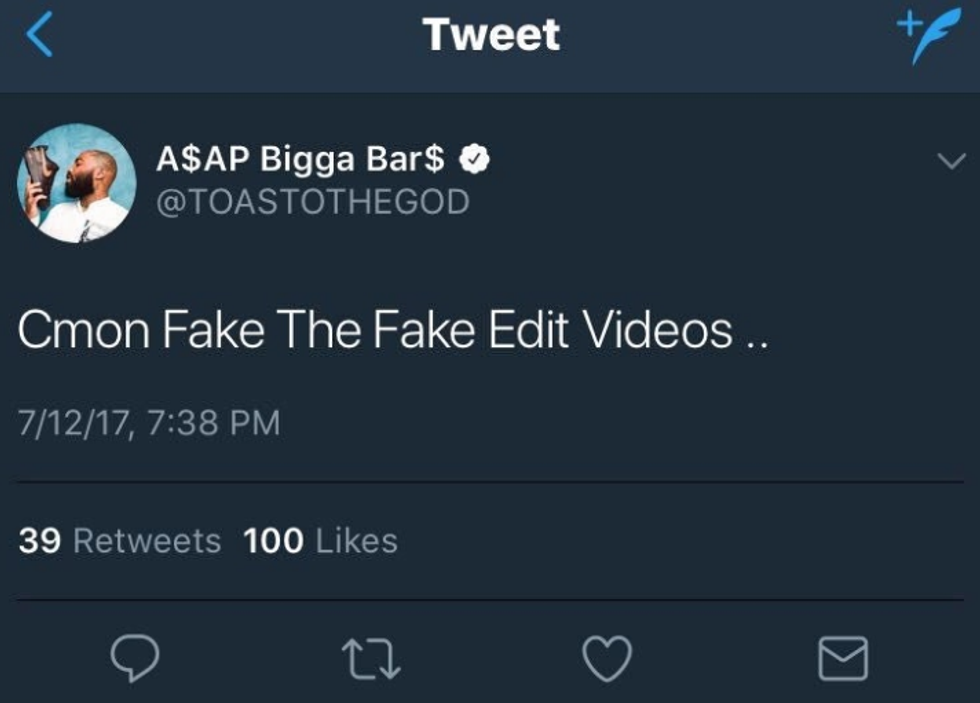
Task: Like the tweet with the heart icon
Action: coord(607,659)
